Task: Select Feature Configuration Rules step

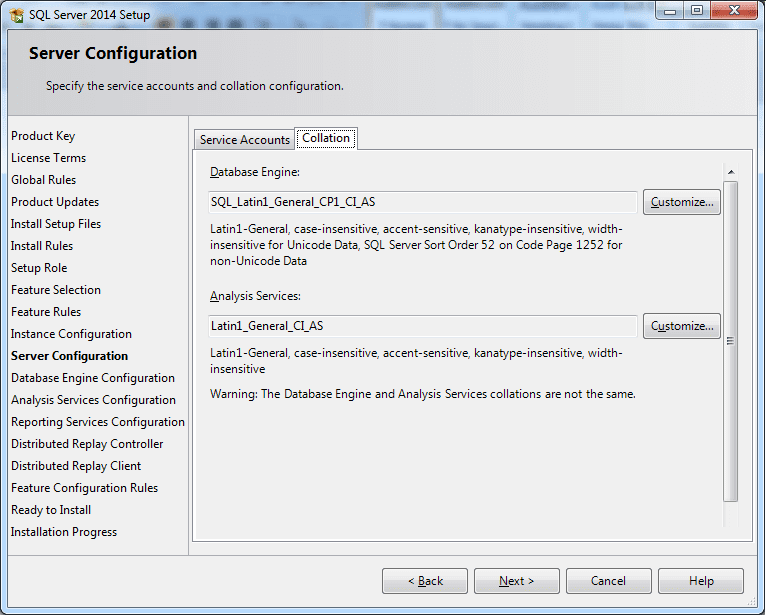Action: click(x=85, y=488)
